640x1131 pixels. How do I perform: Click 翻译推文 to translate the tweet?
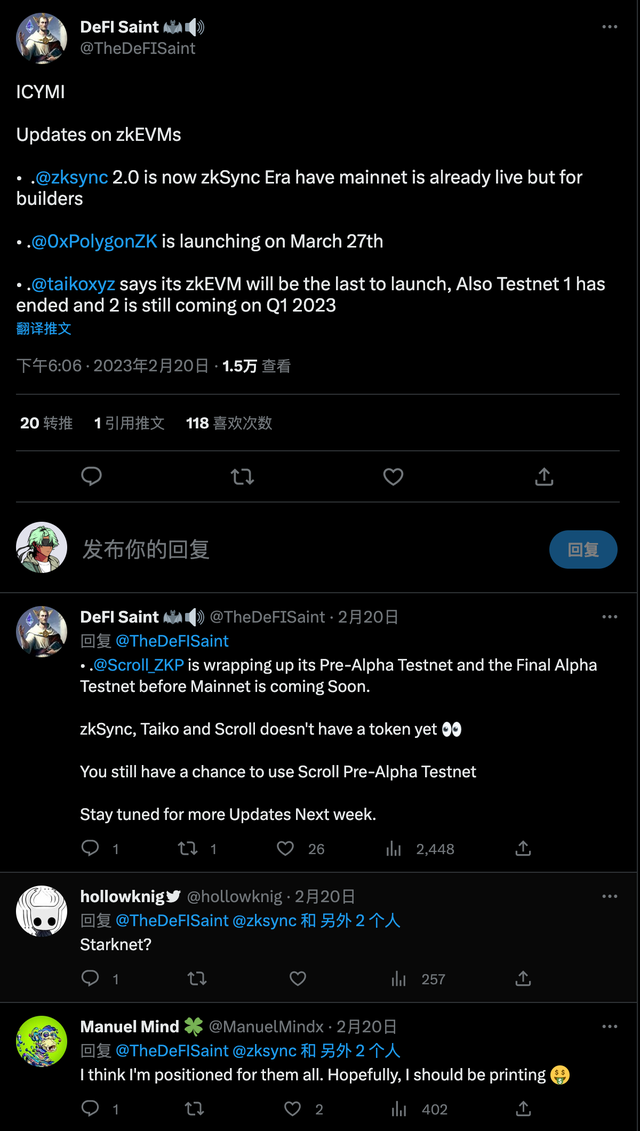[x=44, y=328]
